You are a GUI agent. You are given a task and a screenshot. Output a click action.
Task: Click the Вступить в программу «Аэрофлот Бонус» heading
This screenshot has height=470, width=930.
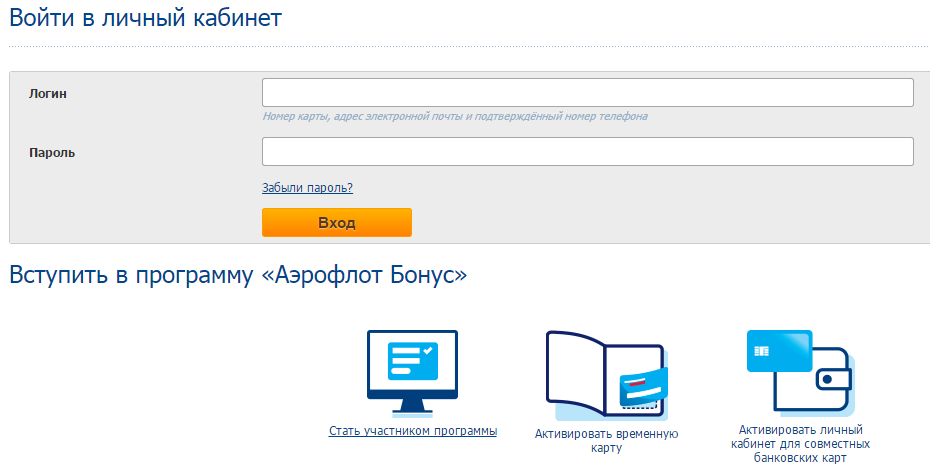(238, 275)
